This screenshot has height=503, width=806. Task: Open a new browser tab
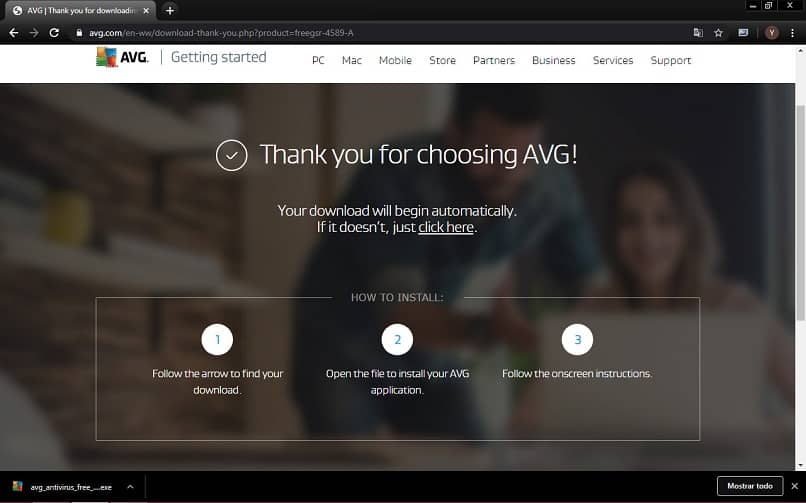pyautogui.click(x=170, y=10)
